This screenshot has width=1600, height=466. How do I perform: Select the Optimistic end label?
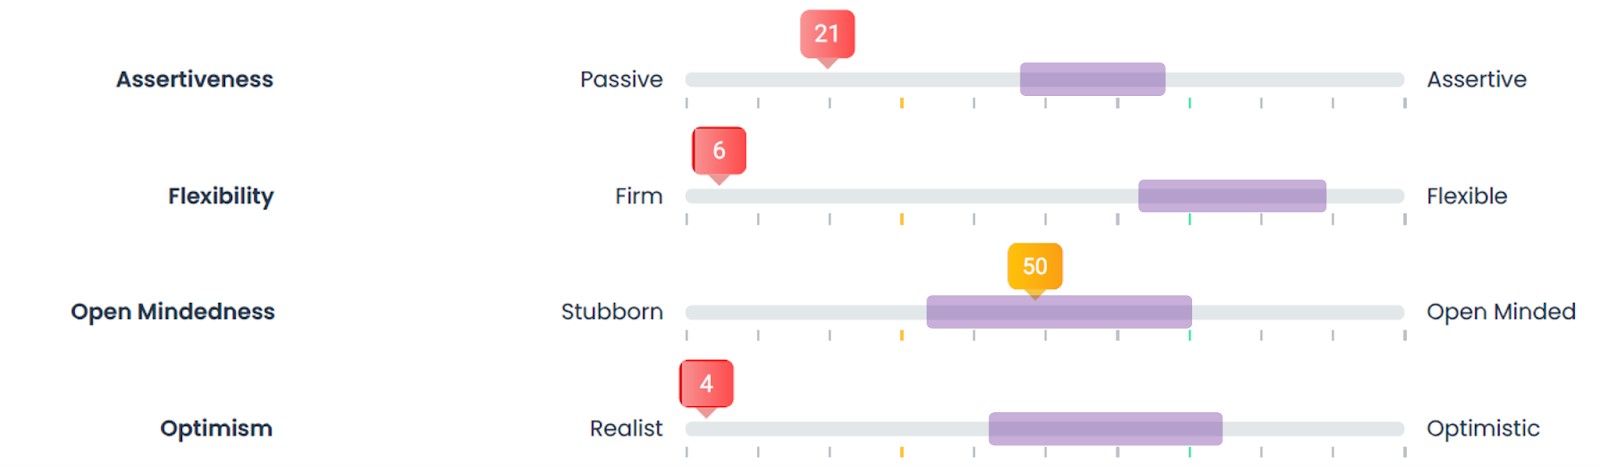[1483, 429]
